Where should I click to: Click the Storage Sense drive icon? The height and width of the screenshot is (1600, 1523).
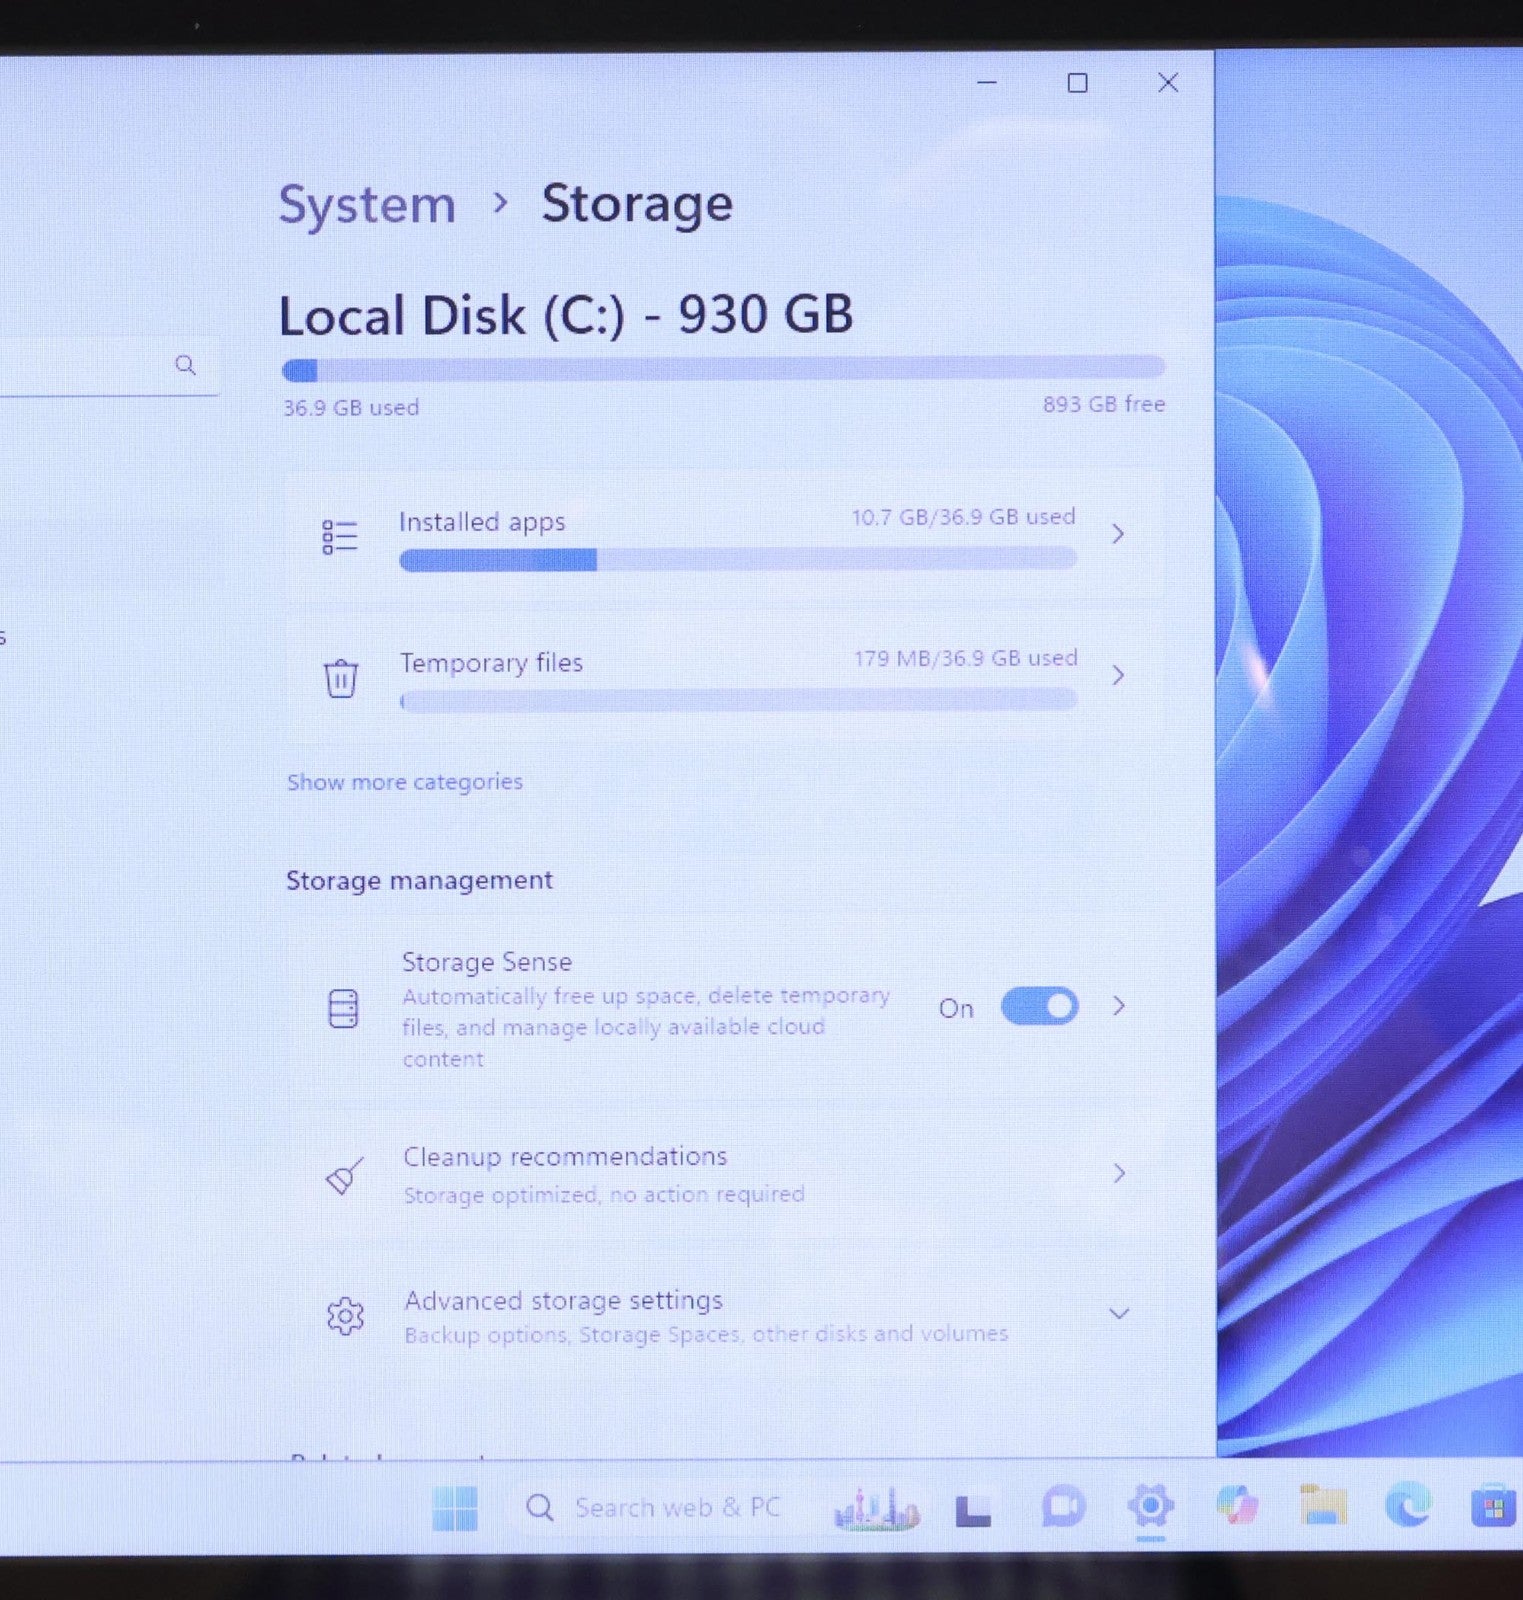point(343,1008)
